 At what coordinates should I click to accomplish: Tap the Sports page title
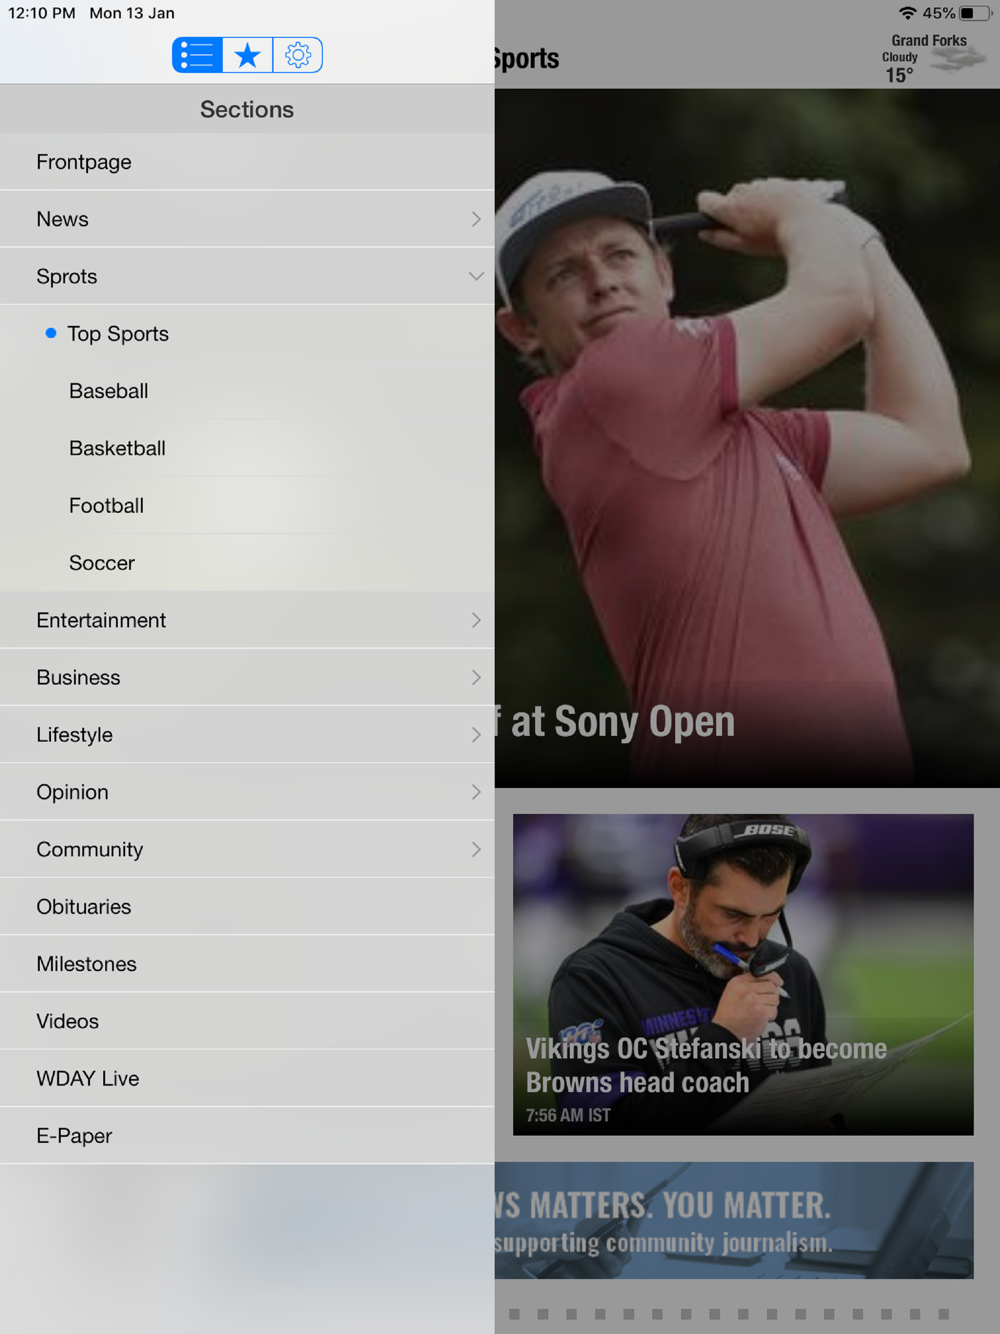coord(527,59)
